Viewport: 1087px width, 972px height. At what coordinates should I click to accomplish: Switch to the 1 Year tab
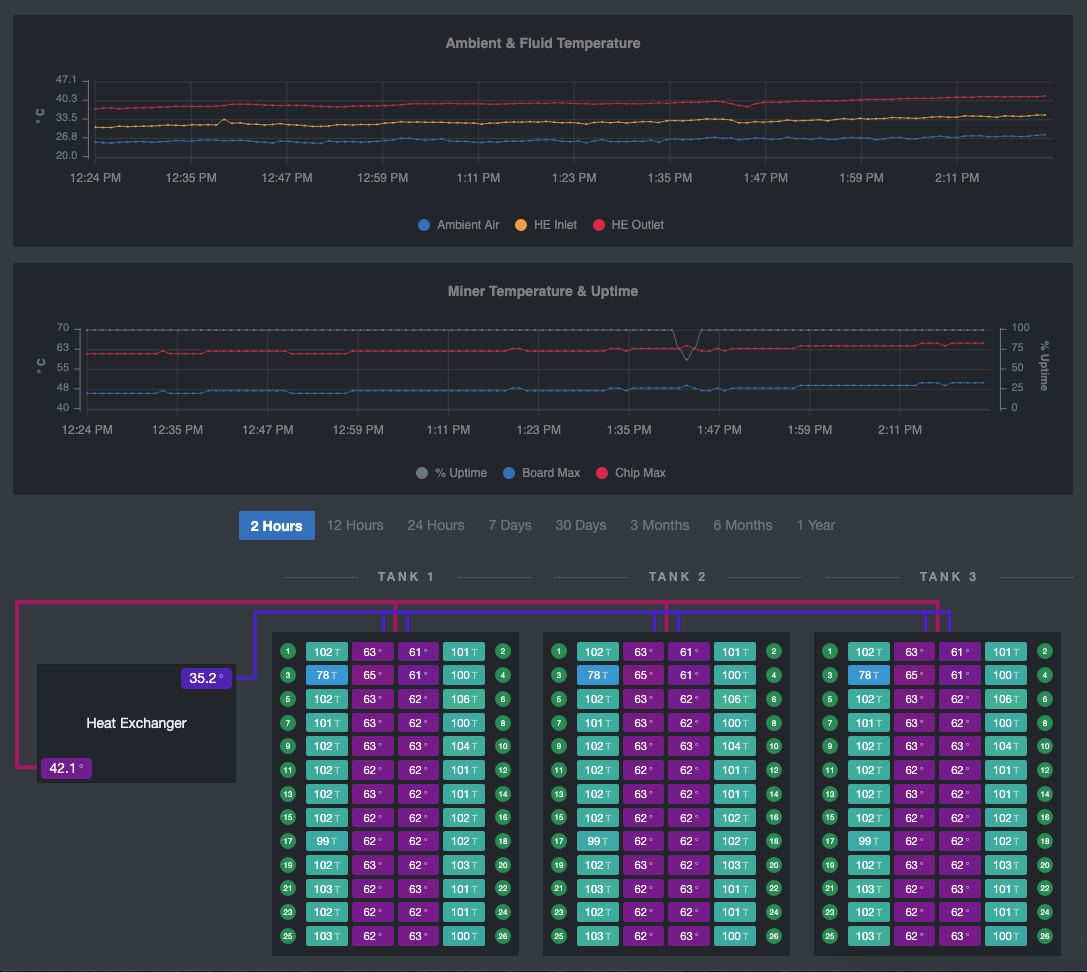click(815, 525)
